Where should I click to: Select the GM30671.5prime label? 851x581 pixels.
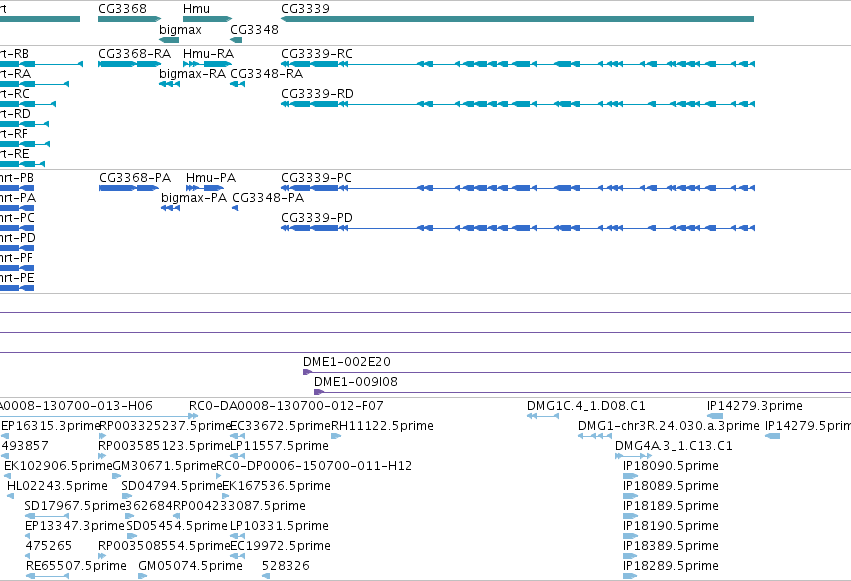pyautogui.click(x=164, y=466)
